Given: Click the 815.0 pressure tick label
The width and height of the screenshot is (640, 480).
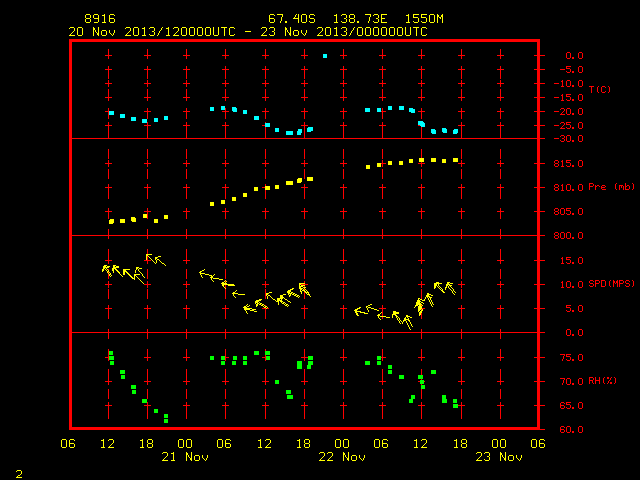Looking at the screenshot, I should click(568, 164).
